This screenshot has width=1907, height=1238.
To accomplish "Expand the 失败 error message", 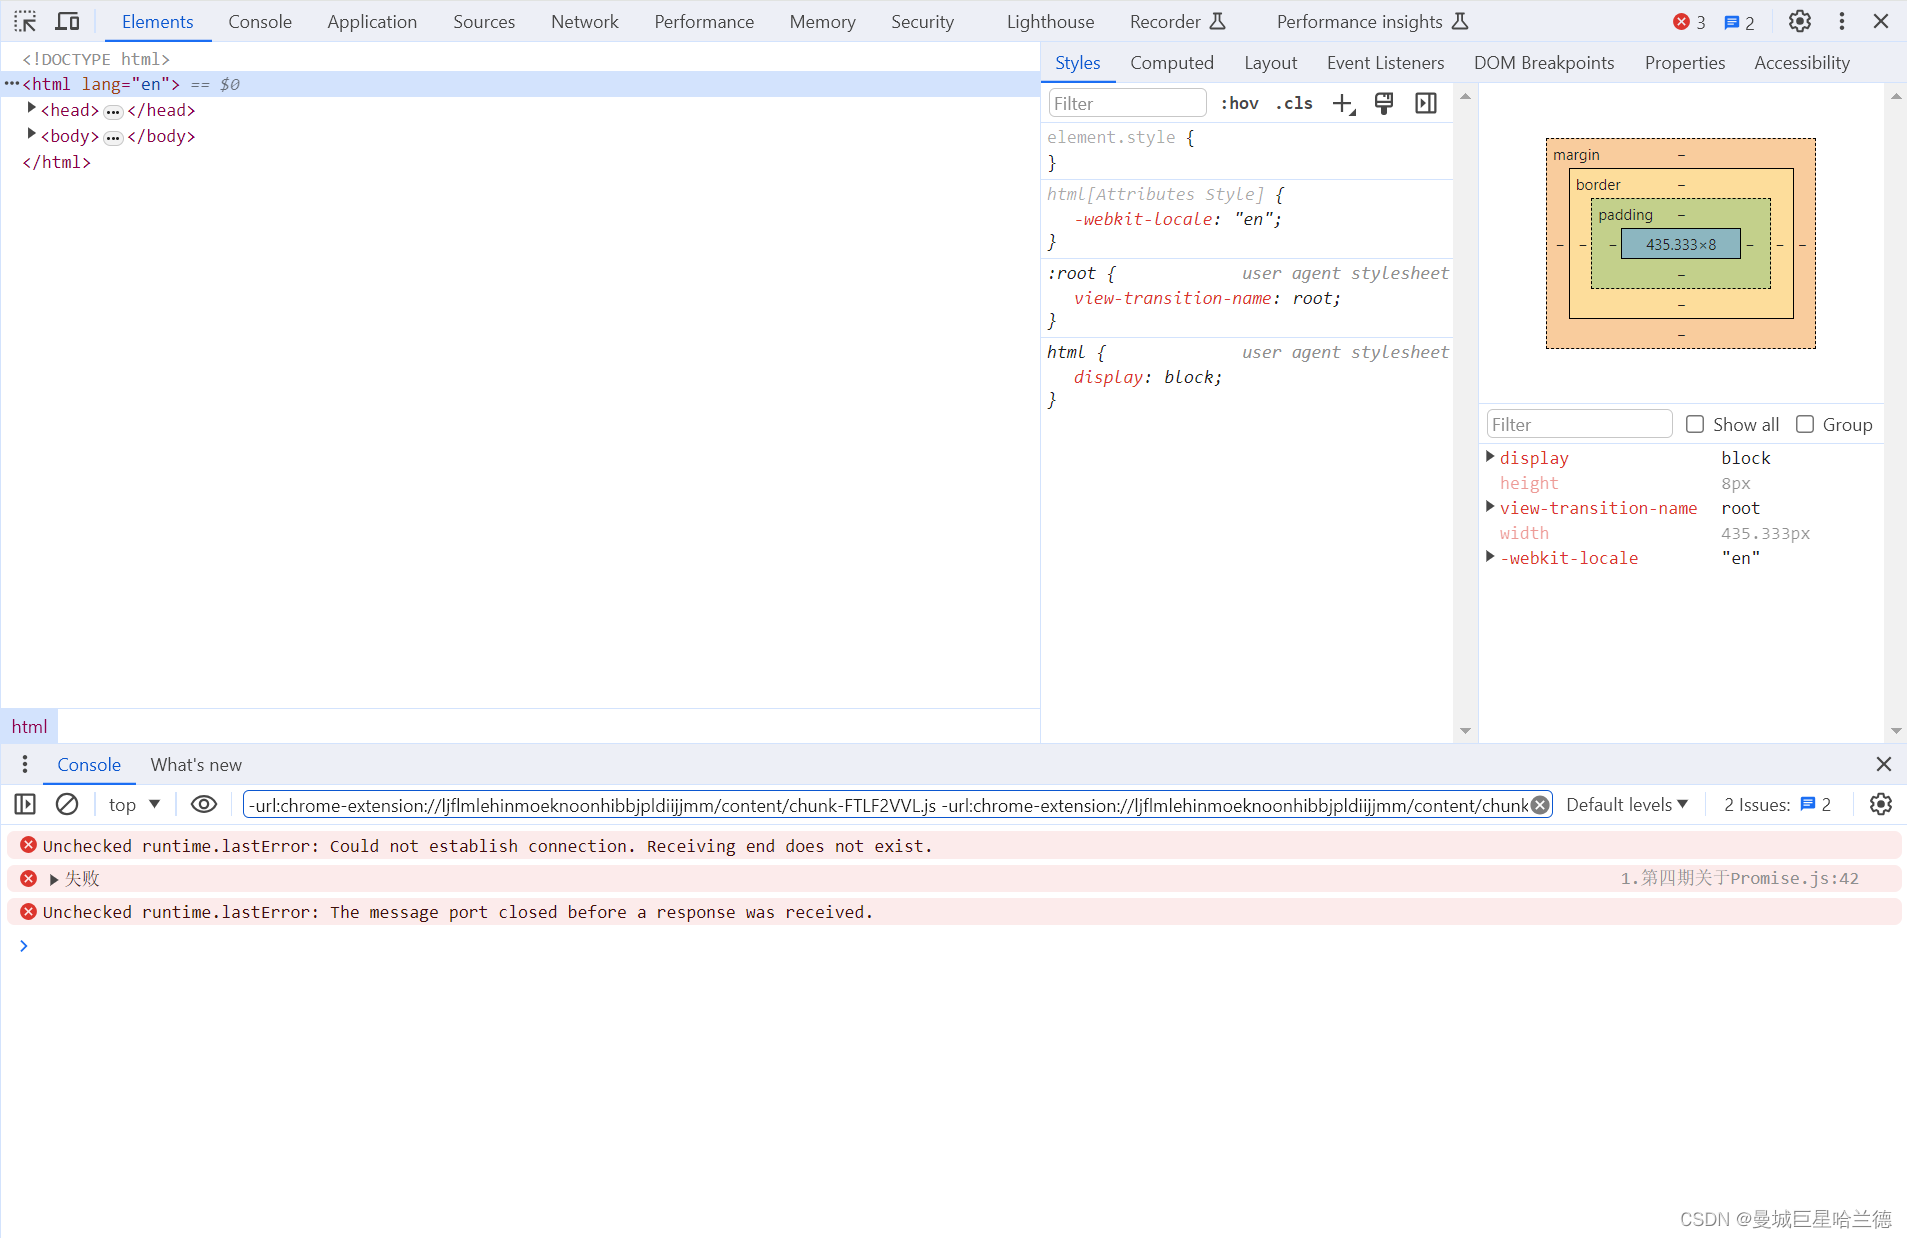I will pos(54,879).
